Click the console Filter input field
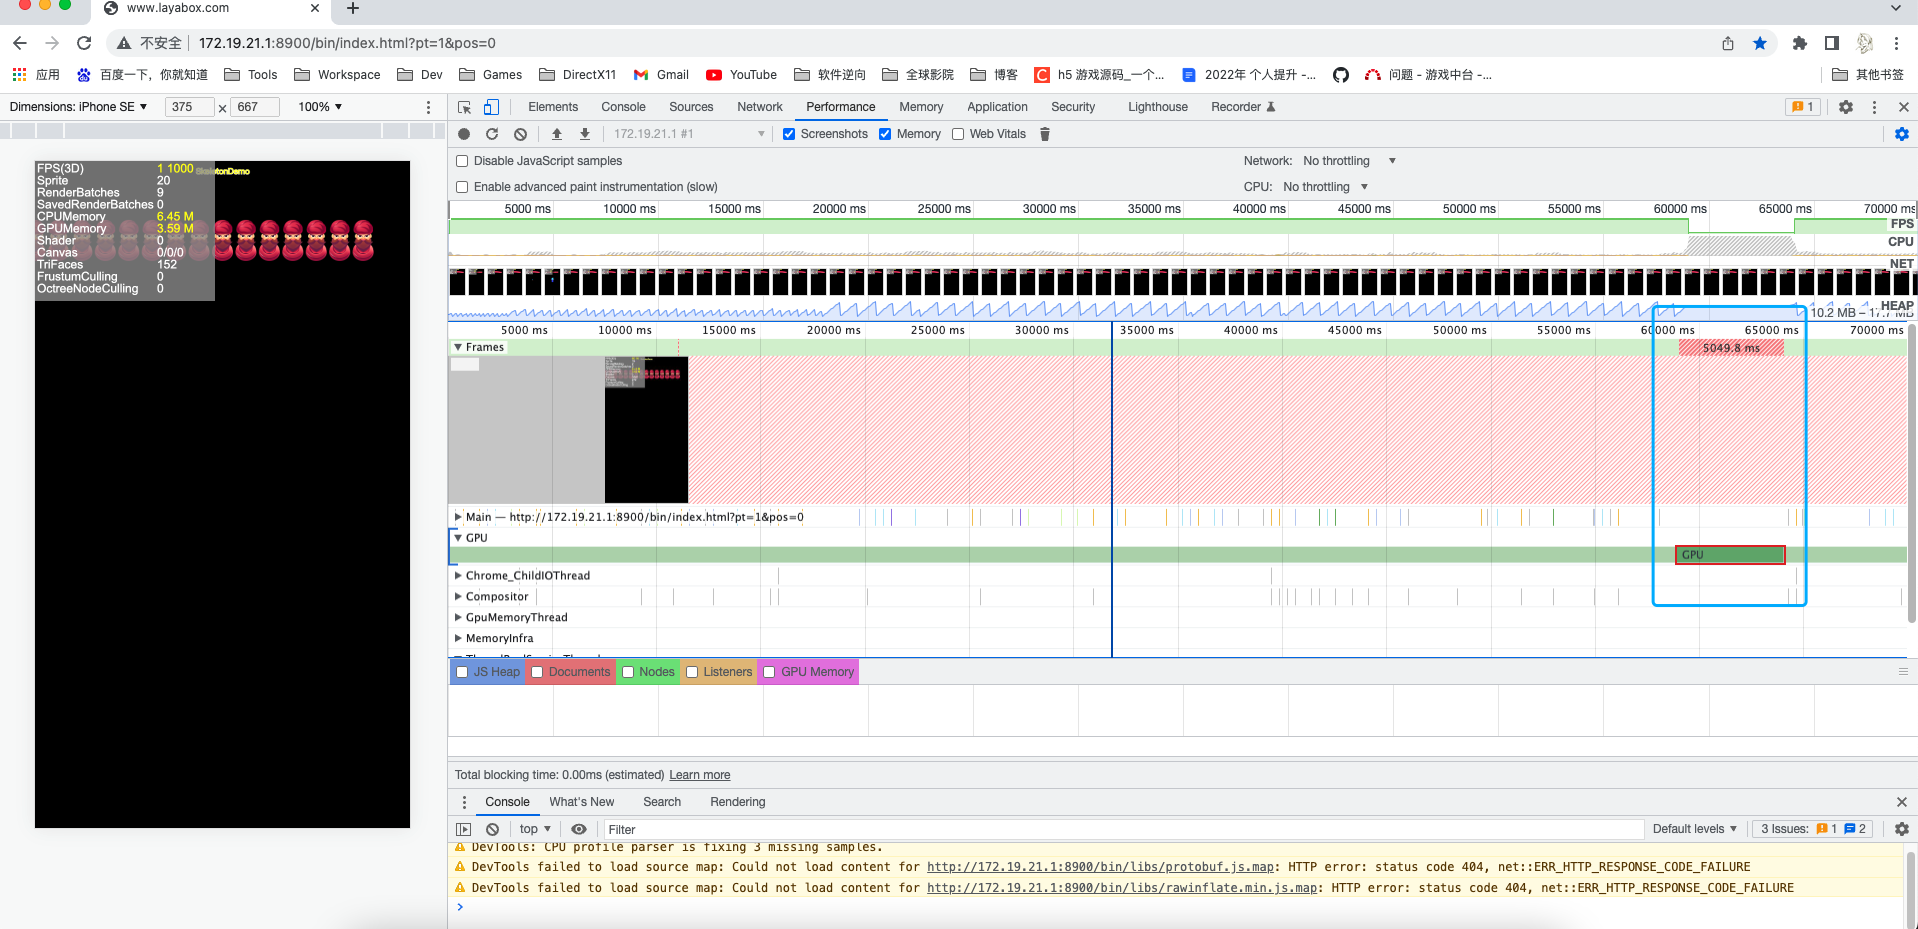The height and width of the screenshot is (929, 1918). click(1120, 829)
